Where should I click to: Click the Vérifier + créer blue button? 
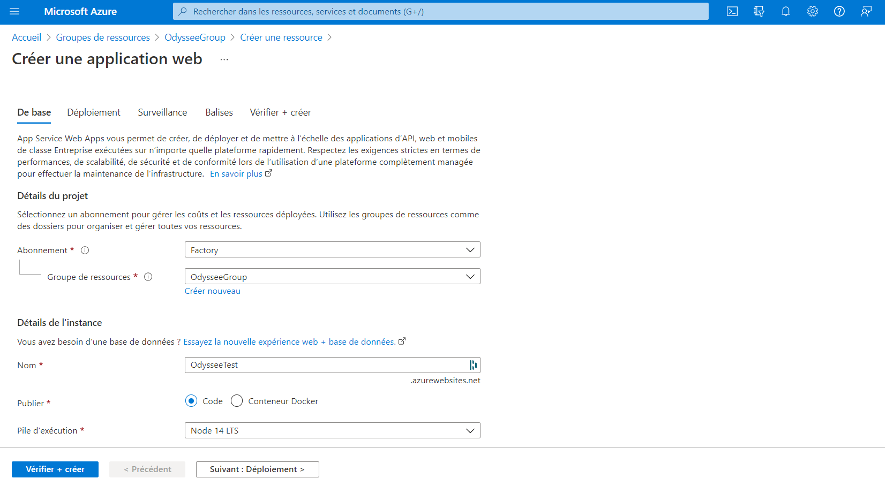point(55,469)
